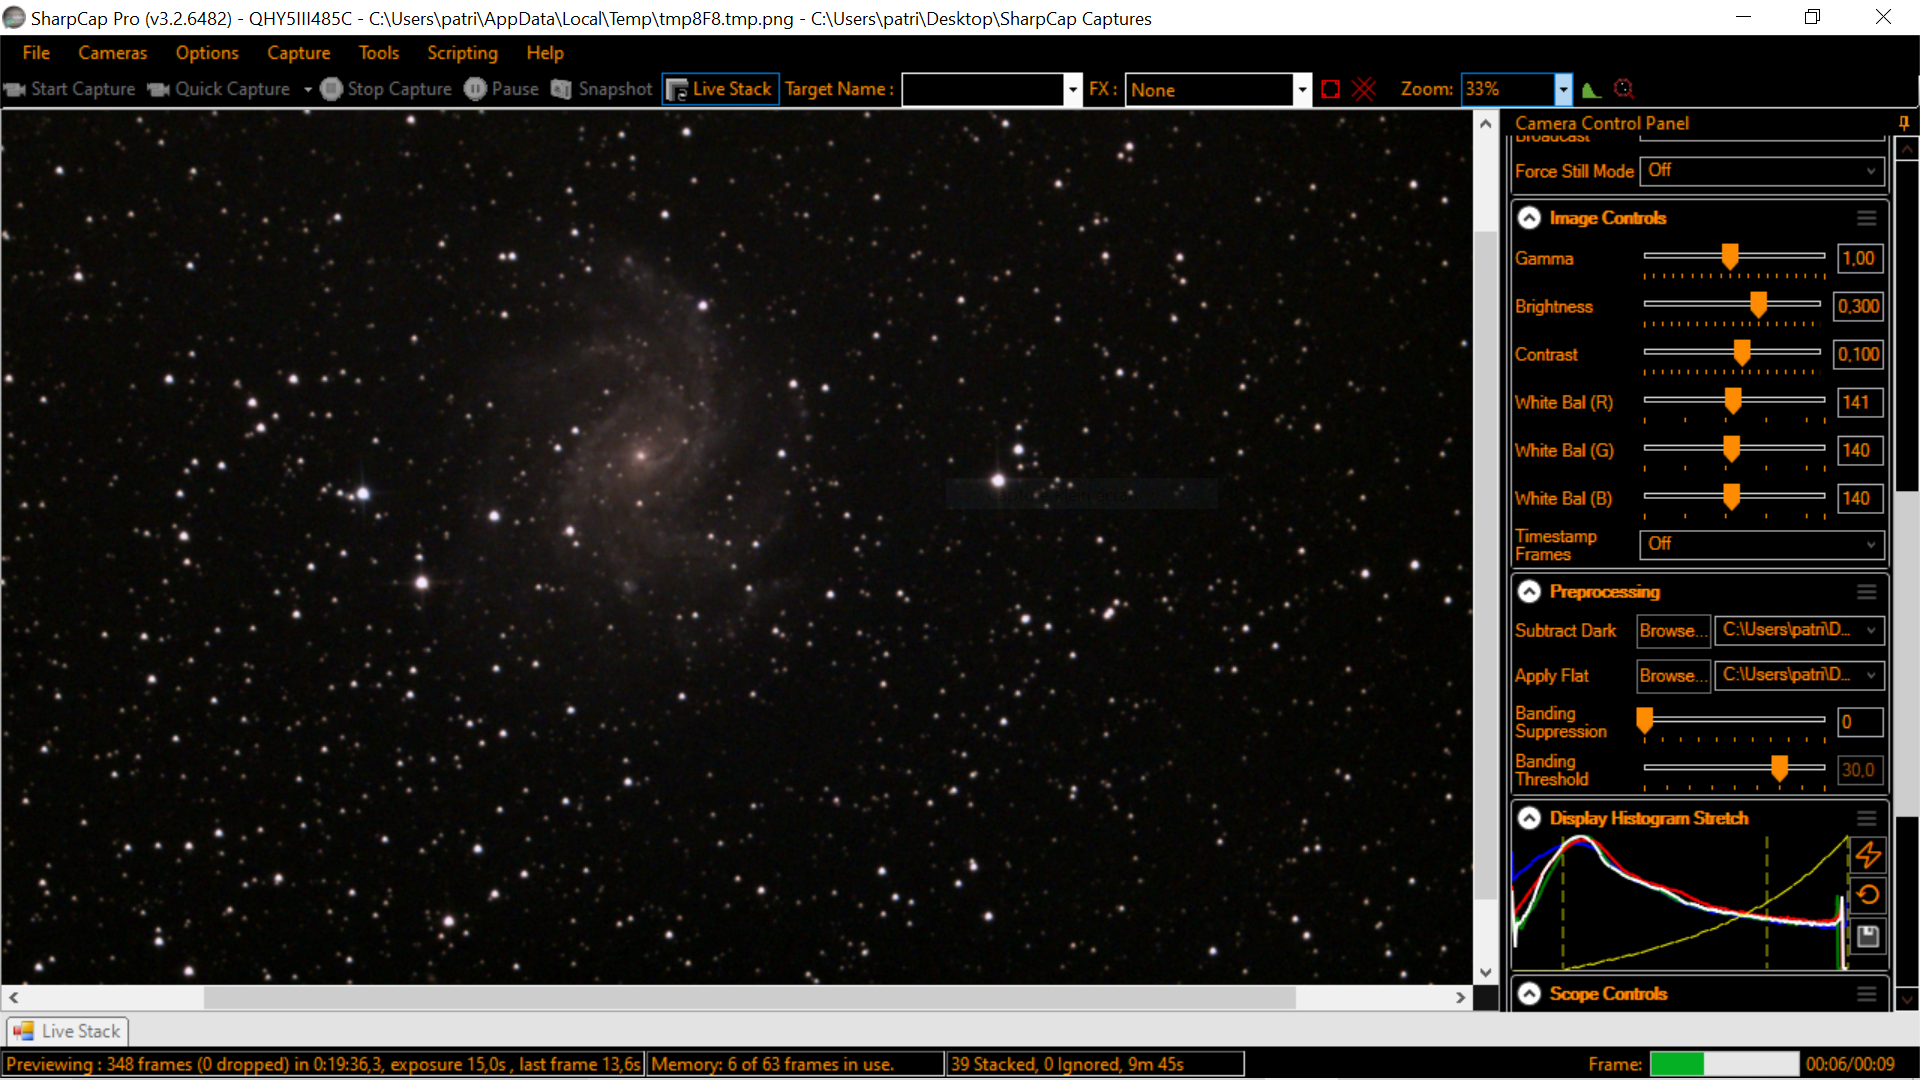This screenshot has width=1920, height=1080.
Task: Click Browse for Subtract Dark
Action: (x=1673, y=631)
